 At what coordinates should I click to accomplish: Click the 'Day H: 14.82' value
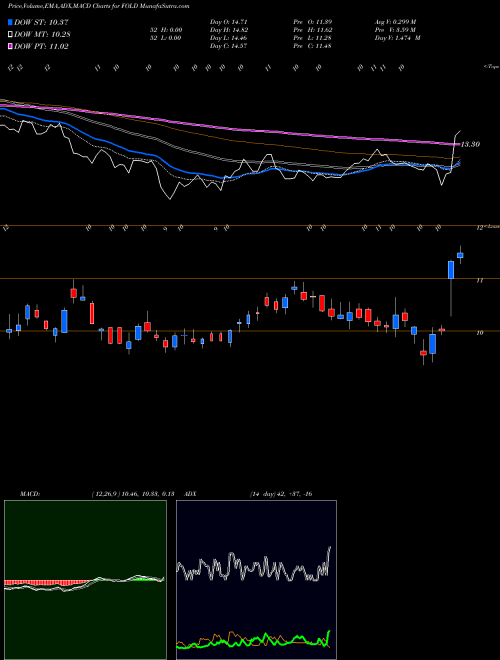pyautogui.click(x=229, y=30)
